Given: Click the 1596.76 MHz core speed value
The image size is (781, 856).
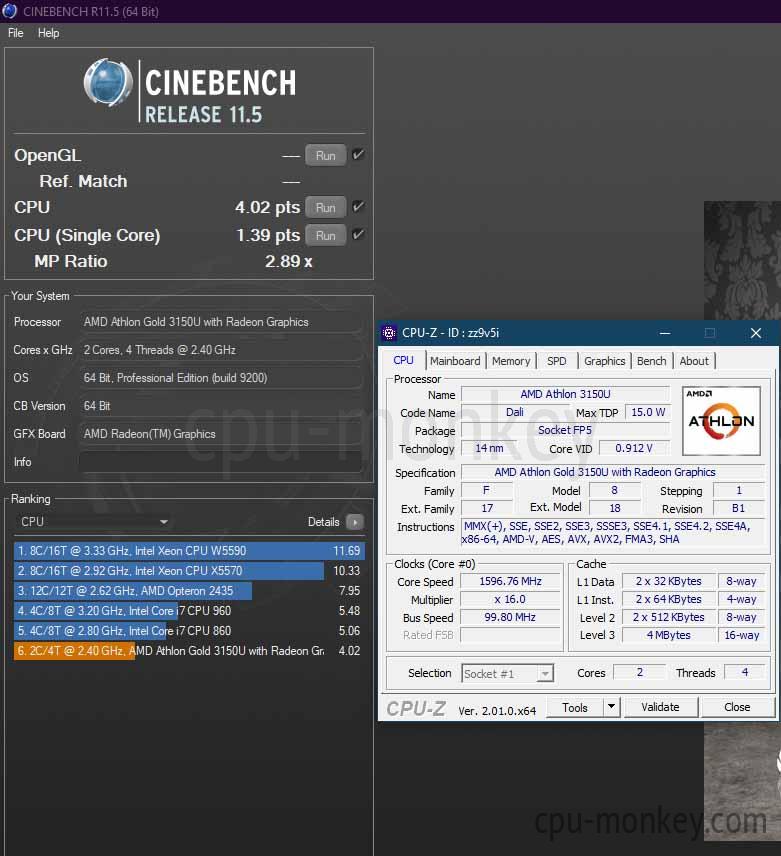Looking at the screenshot, I should pyautogui.click(x=510, y=581).
